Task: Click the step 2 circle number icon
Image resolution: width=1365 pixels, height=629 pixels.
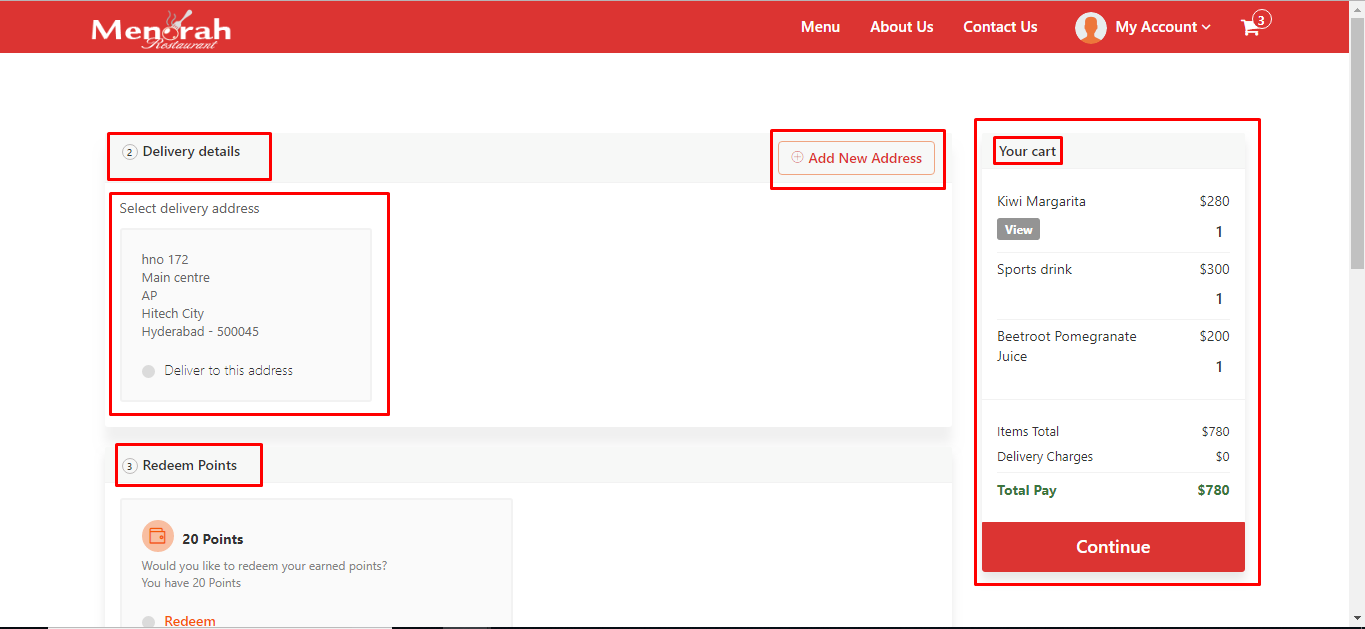Action: point(130,152)
